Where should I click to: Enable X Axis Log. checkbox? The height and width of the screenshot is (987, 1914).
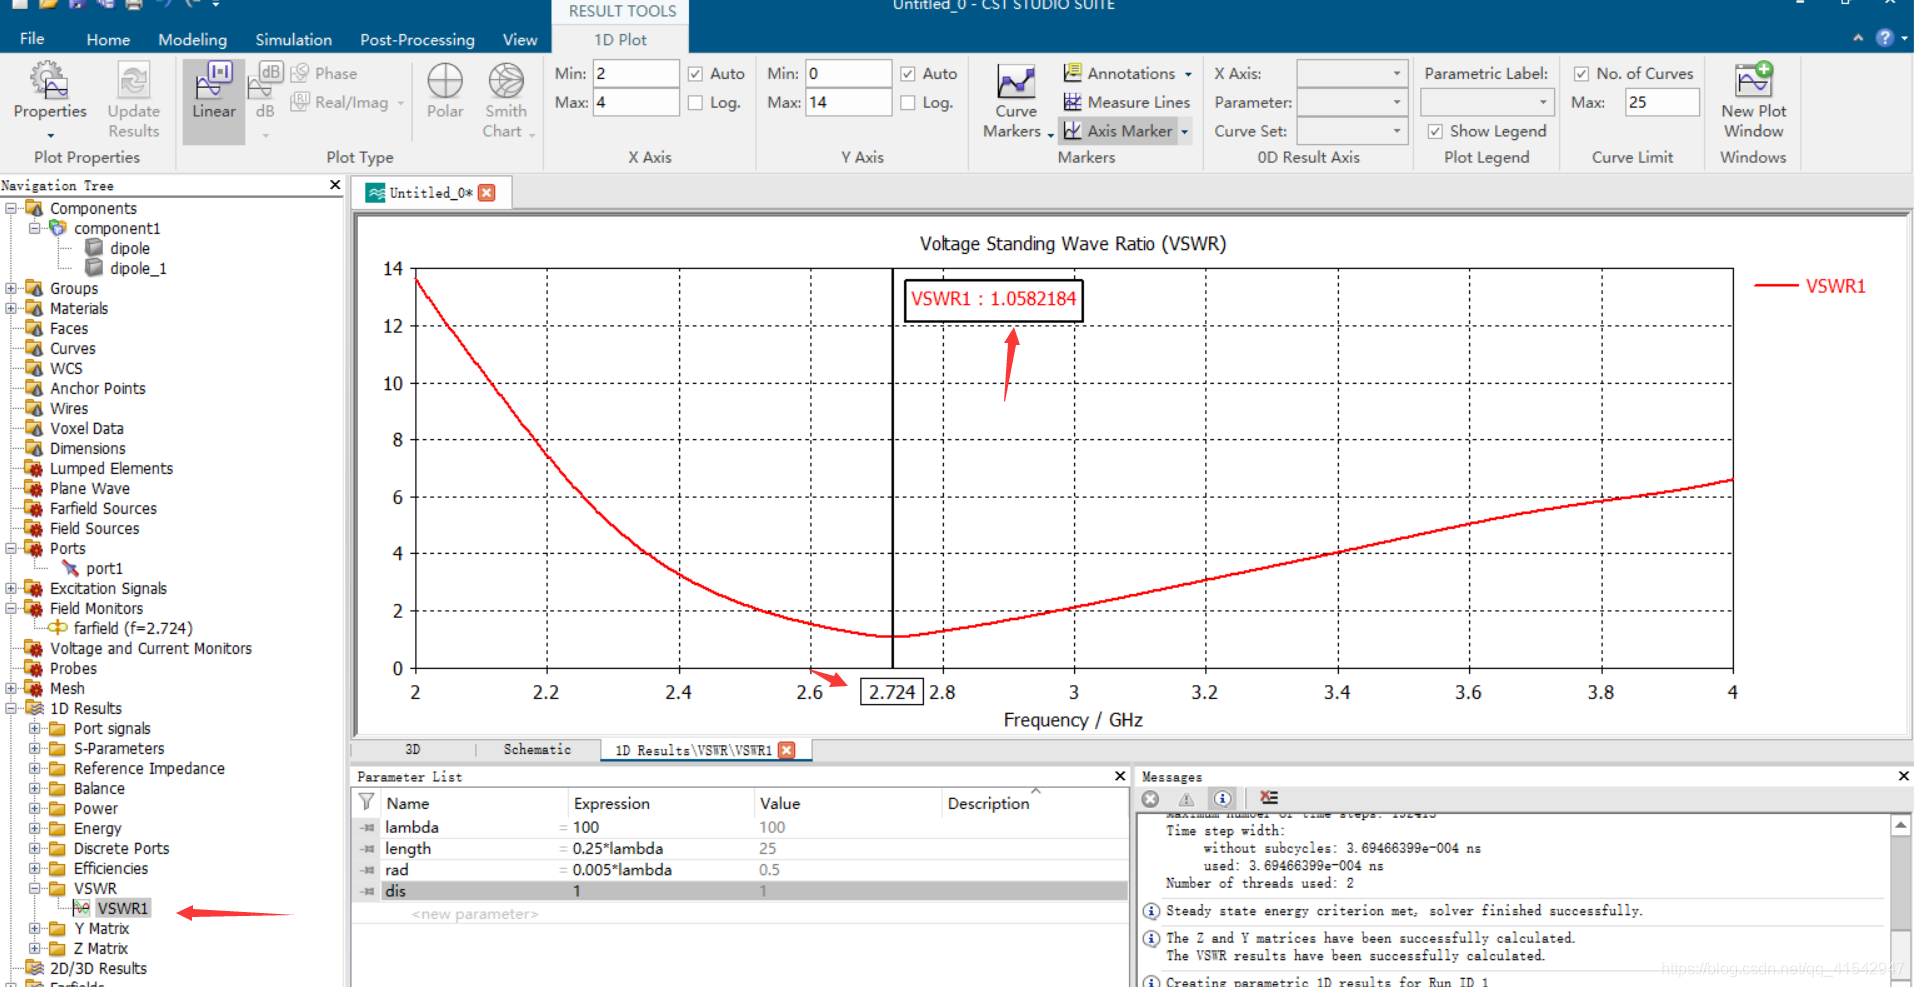(x=695, y=103)
